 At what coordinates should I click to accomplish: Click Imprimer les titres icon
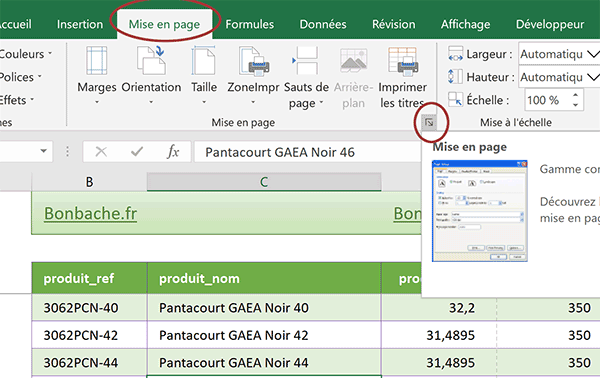tap(403, 60)
